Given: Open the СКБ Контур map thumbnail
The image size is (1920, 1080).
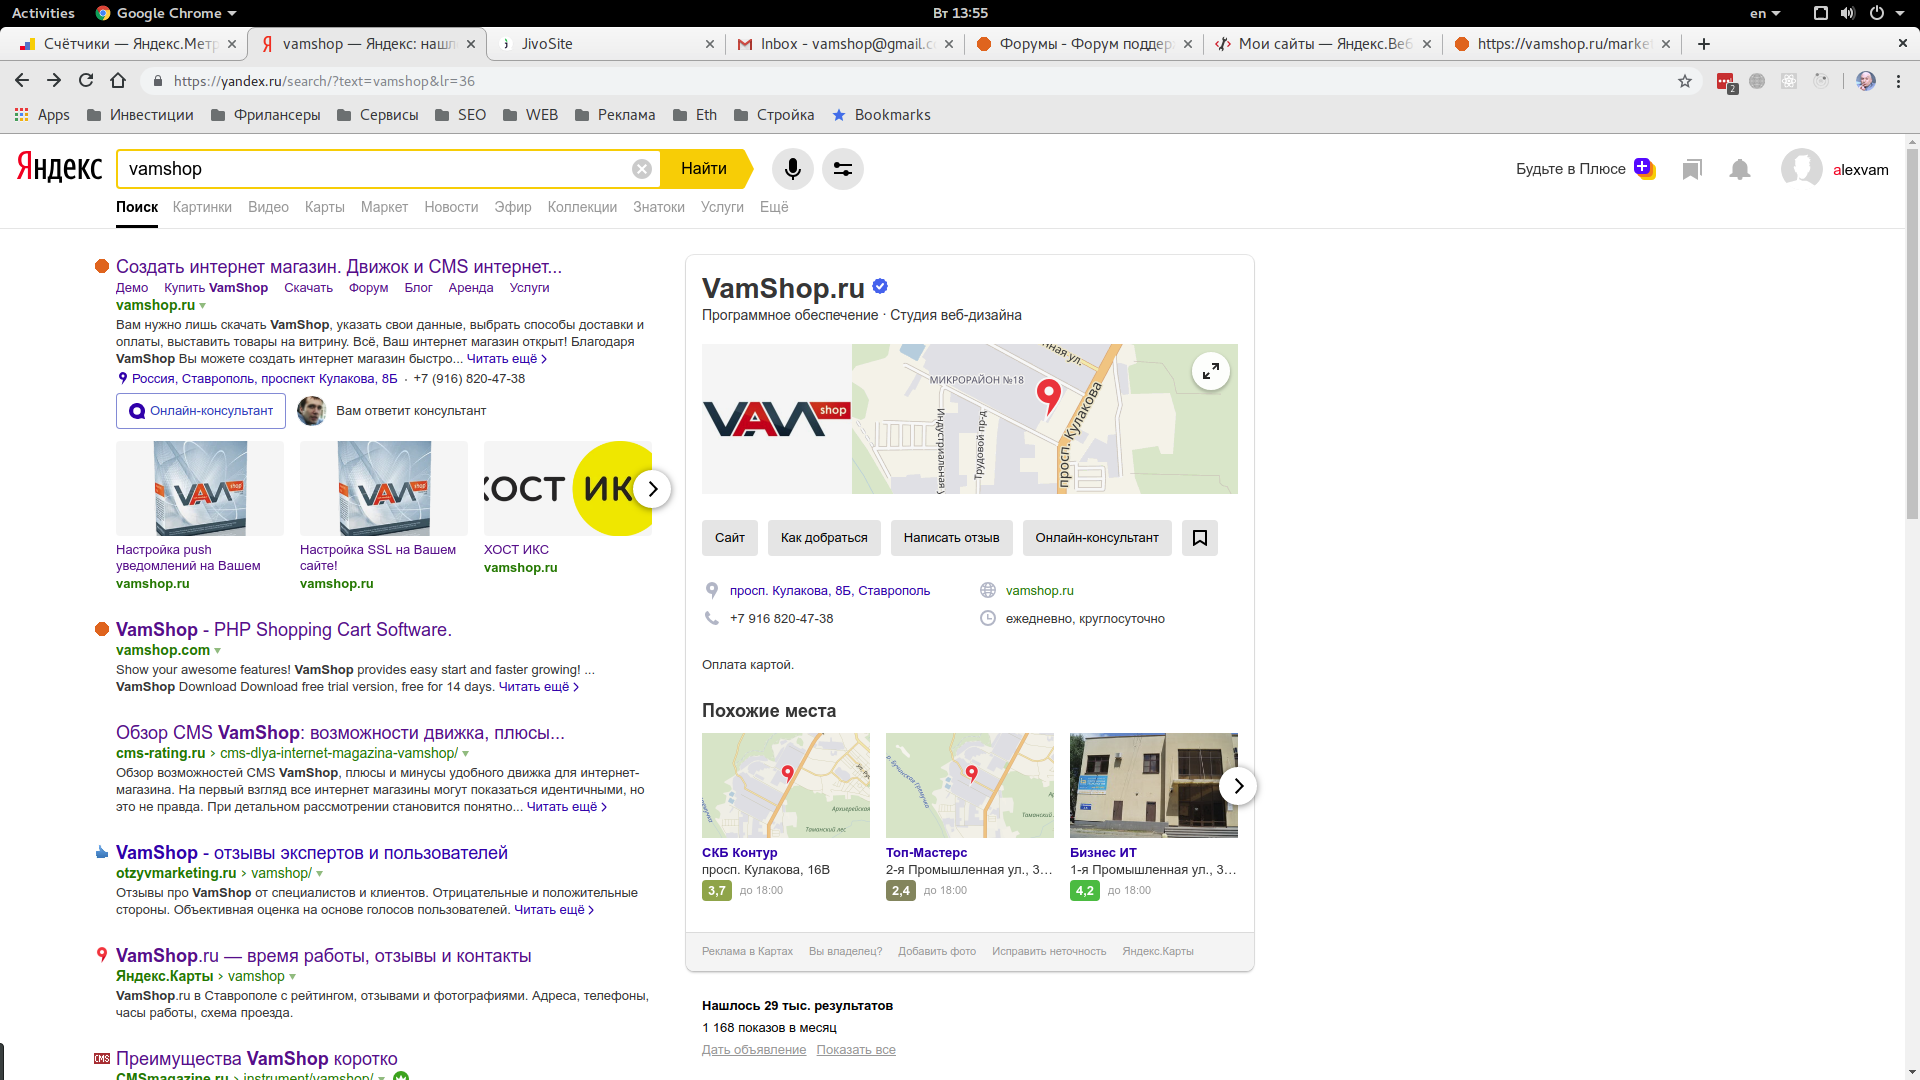Looking at the screenshot, I should click(786, 785).
